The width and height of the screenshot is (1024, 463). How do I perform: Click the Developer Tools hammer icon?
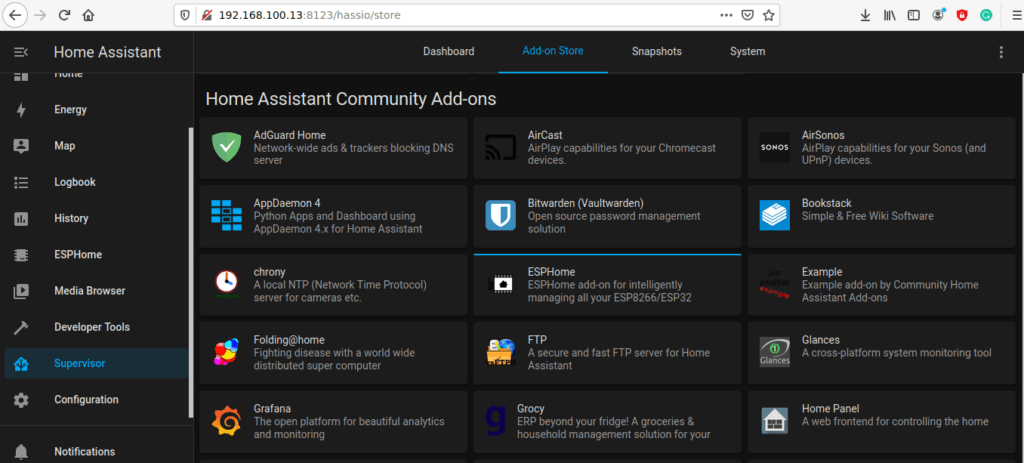point(21,327)
